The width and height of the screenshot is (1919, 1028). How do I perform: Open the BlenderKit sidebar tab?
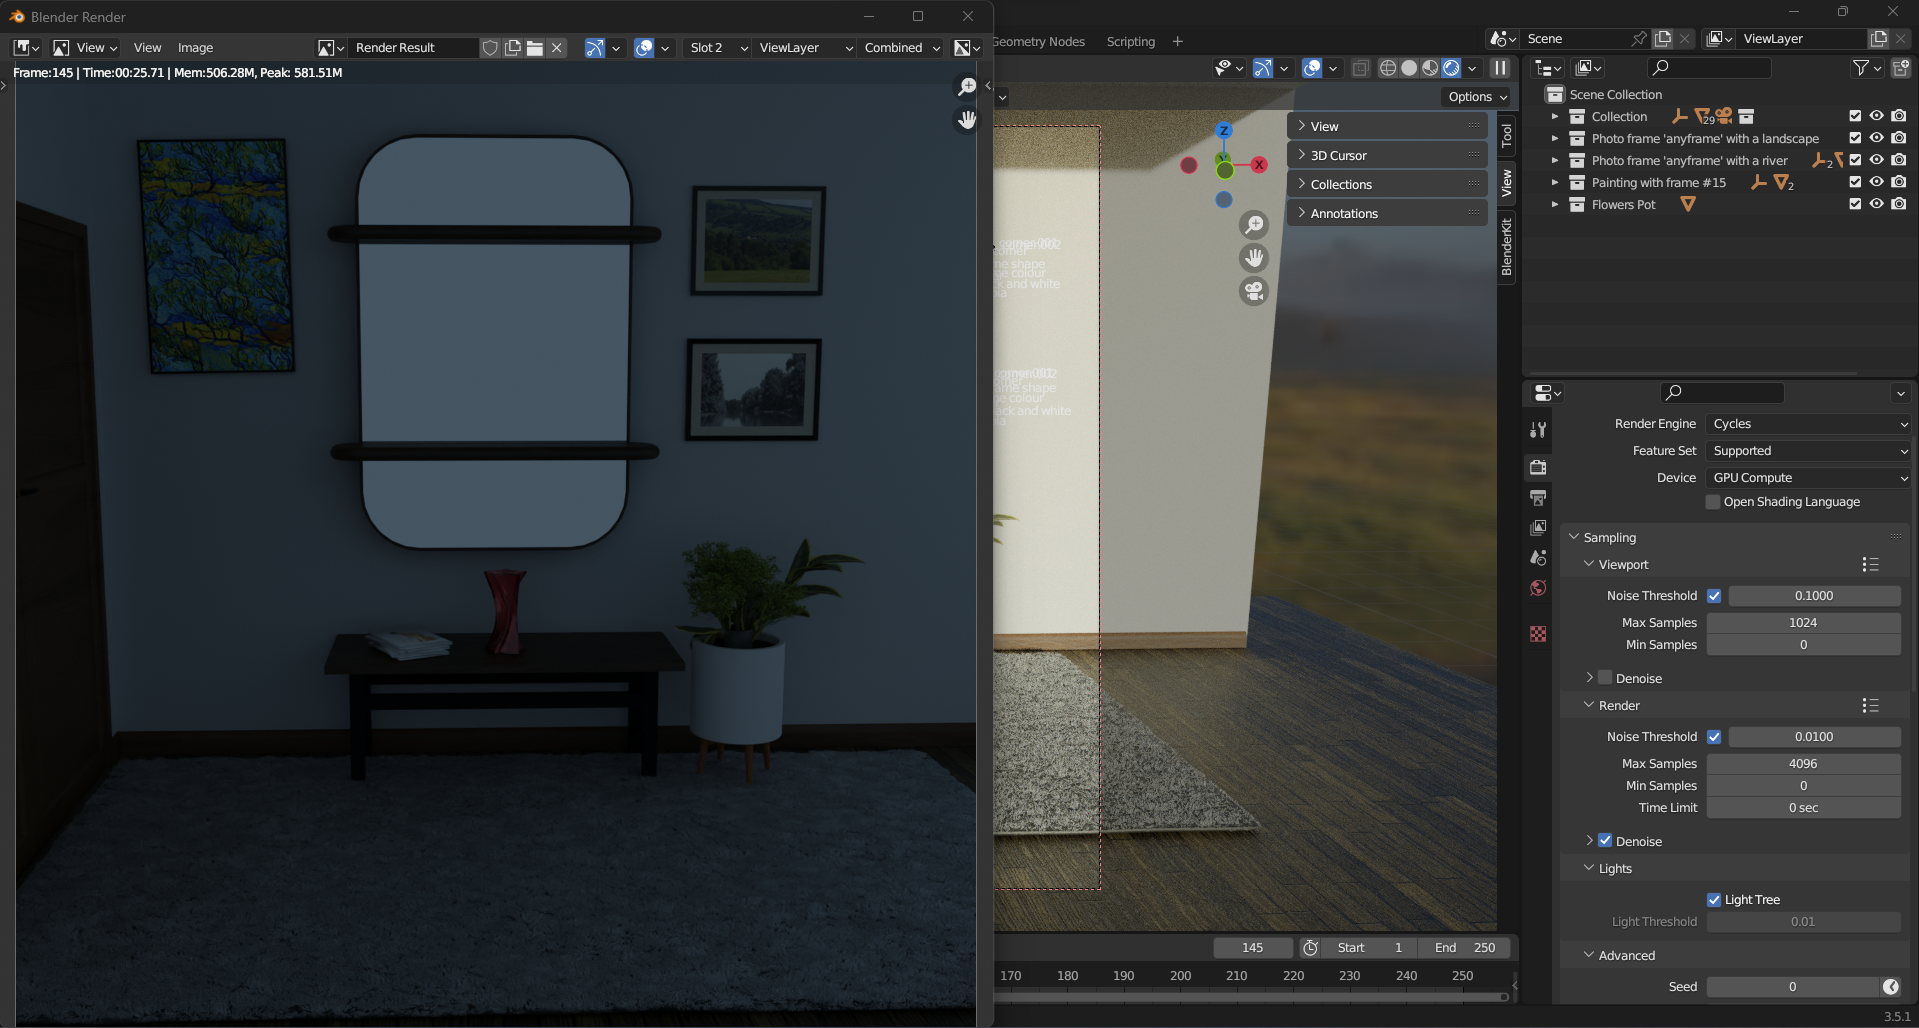pyautogui.click(x=1507, y=247)
